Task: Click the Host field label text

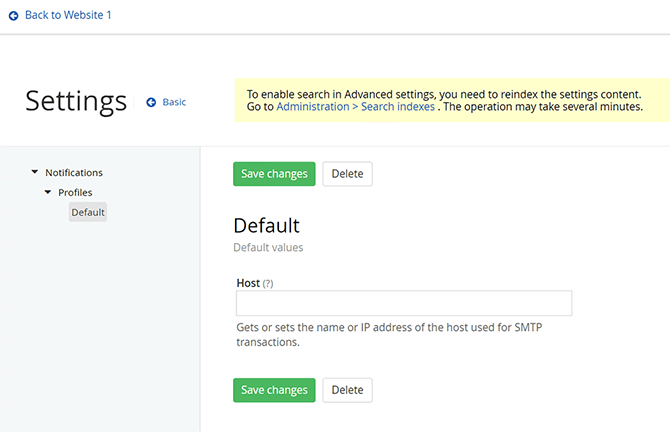Action: (247, 283)
